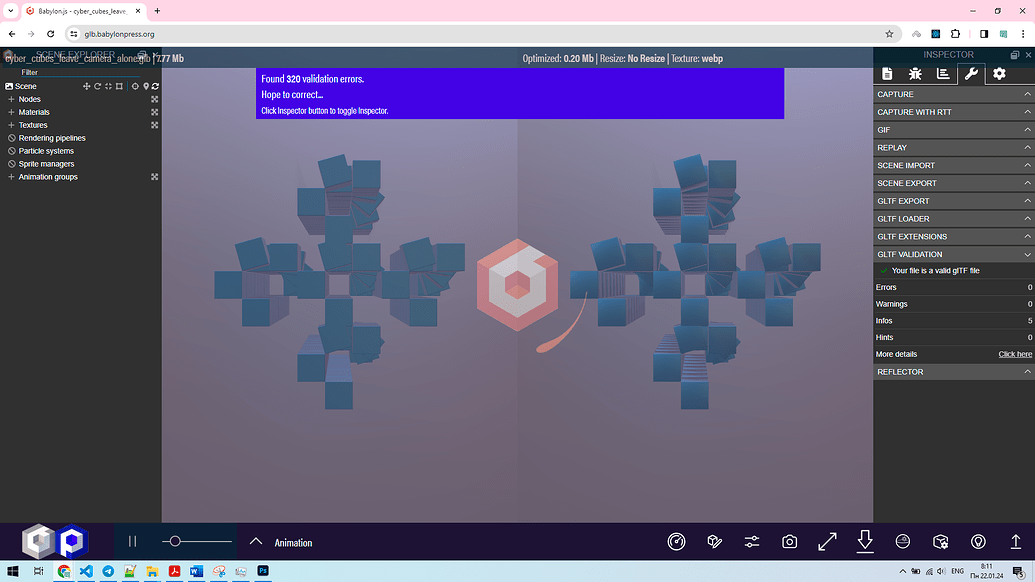Capture a screenshot using the camera icon
The width and height of the screenshot is (1035, 582).
[x=789, y=541]
